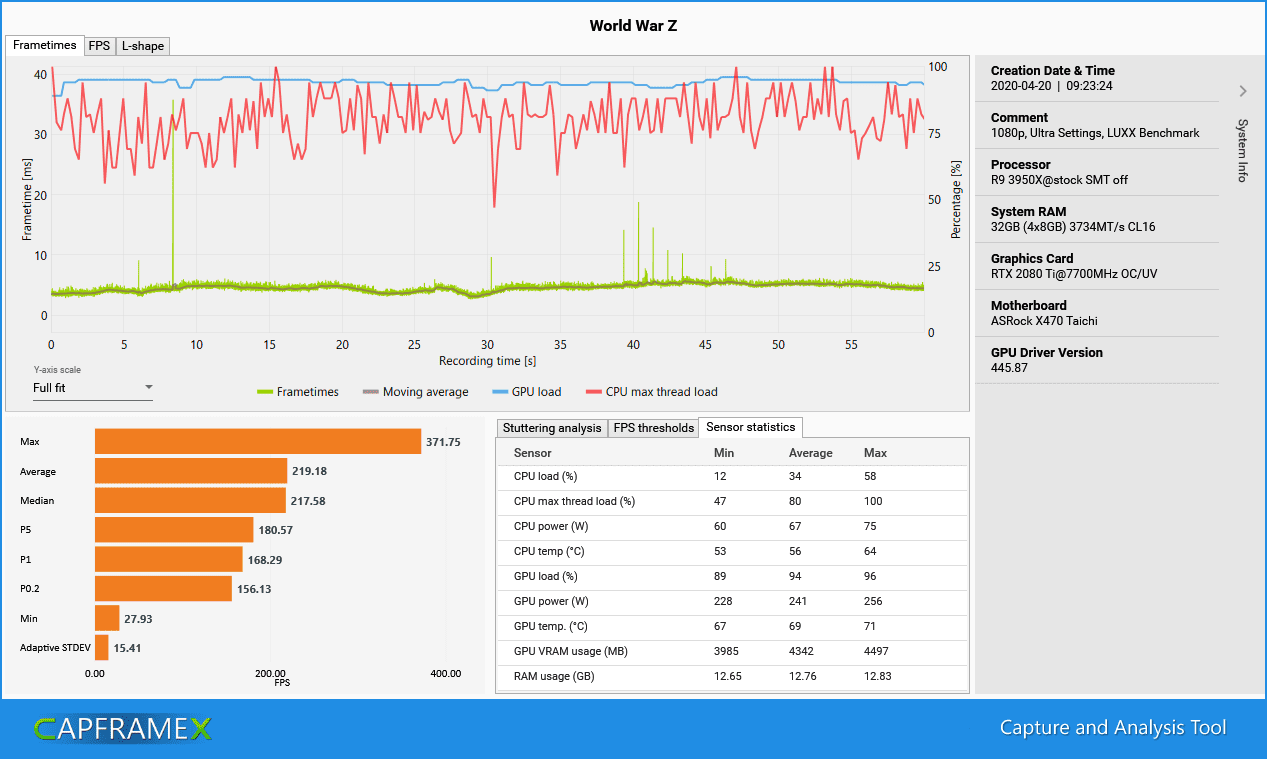1267x759 pixels.
Task: Click the Creation Date & Time value
Action: (x=1051, y=86)
